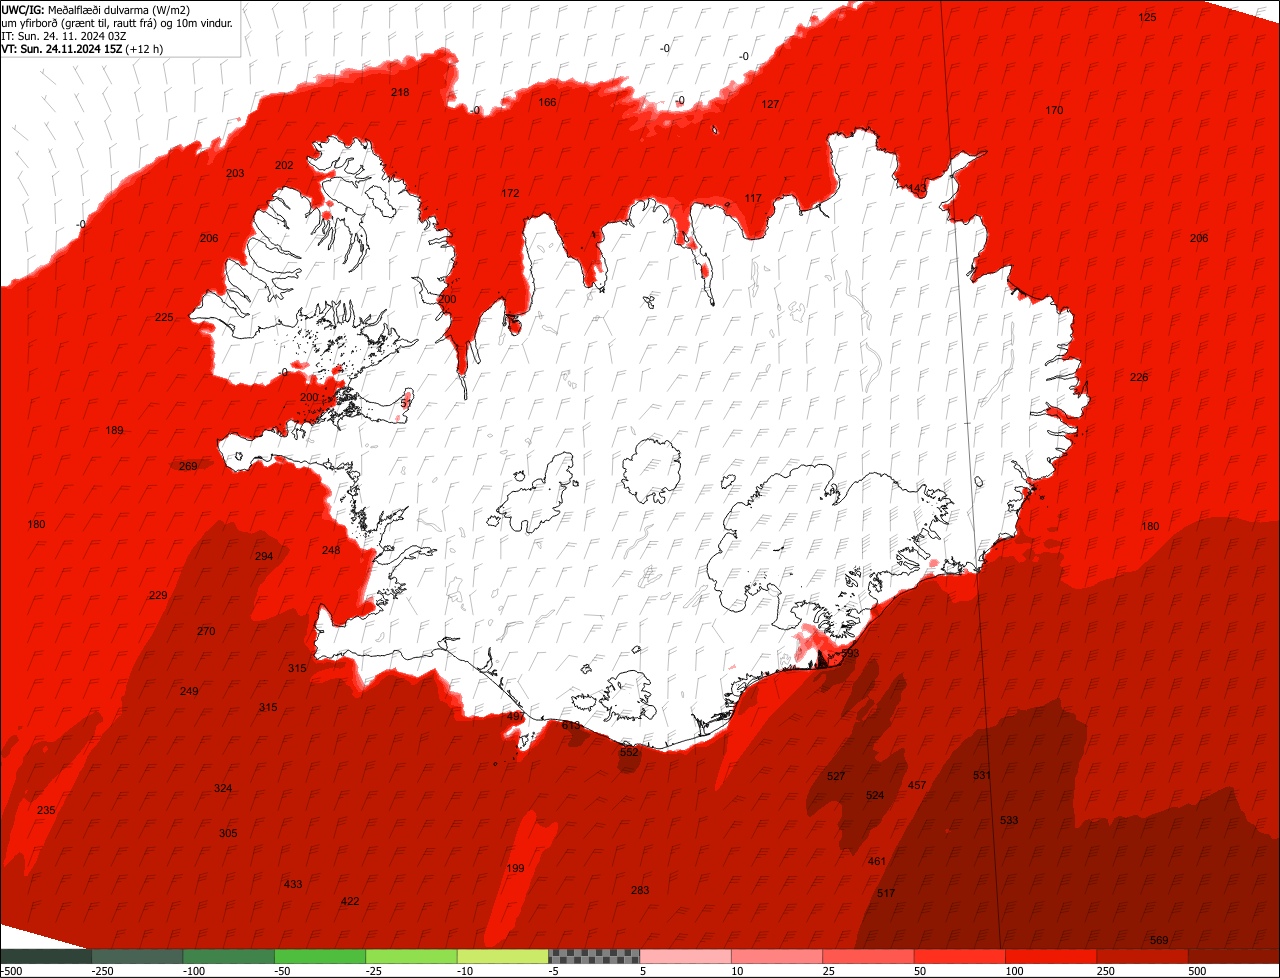1280x978 pixels.
Task: Click the dark red swatch between 250 and 500
Action: click(1142, 956)
